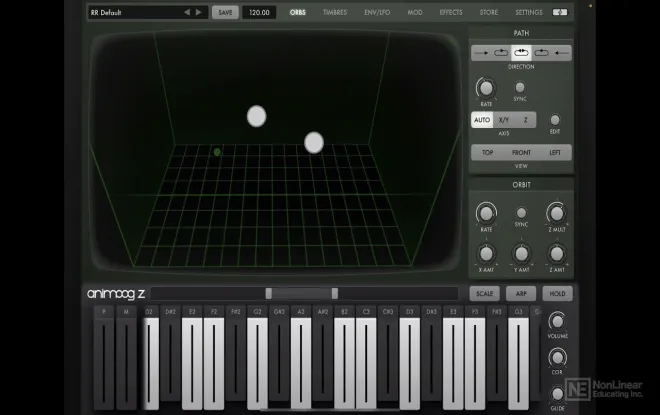Click the right keyboard range handle

(335, 293)
